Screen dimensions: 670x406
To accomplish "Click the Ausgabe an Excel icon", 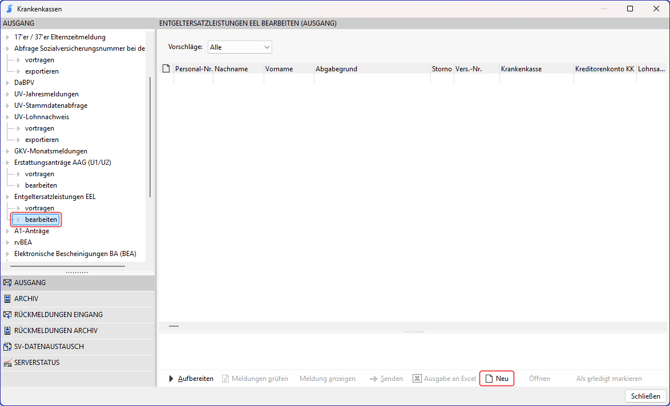I will tap(417, 379).
